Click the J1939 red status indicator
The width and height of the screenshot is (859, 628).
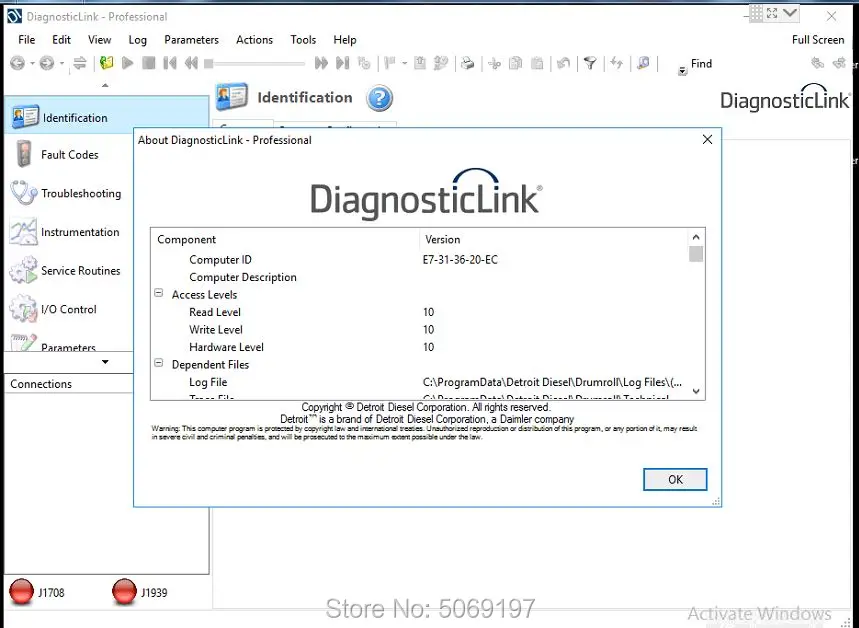pyautogui.click(x=124, y=592)
